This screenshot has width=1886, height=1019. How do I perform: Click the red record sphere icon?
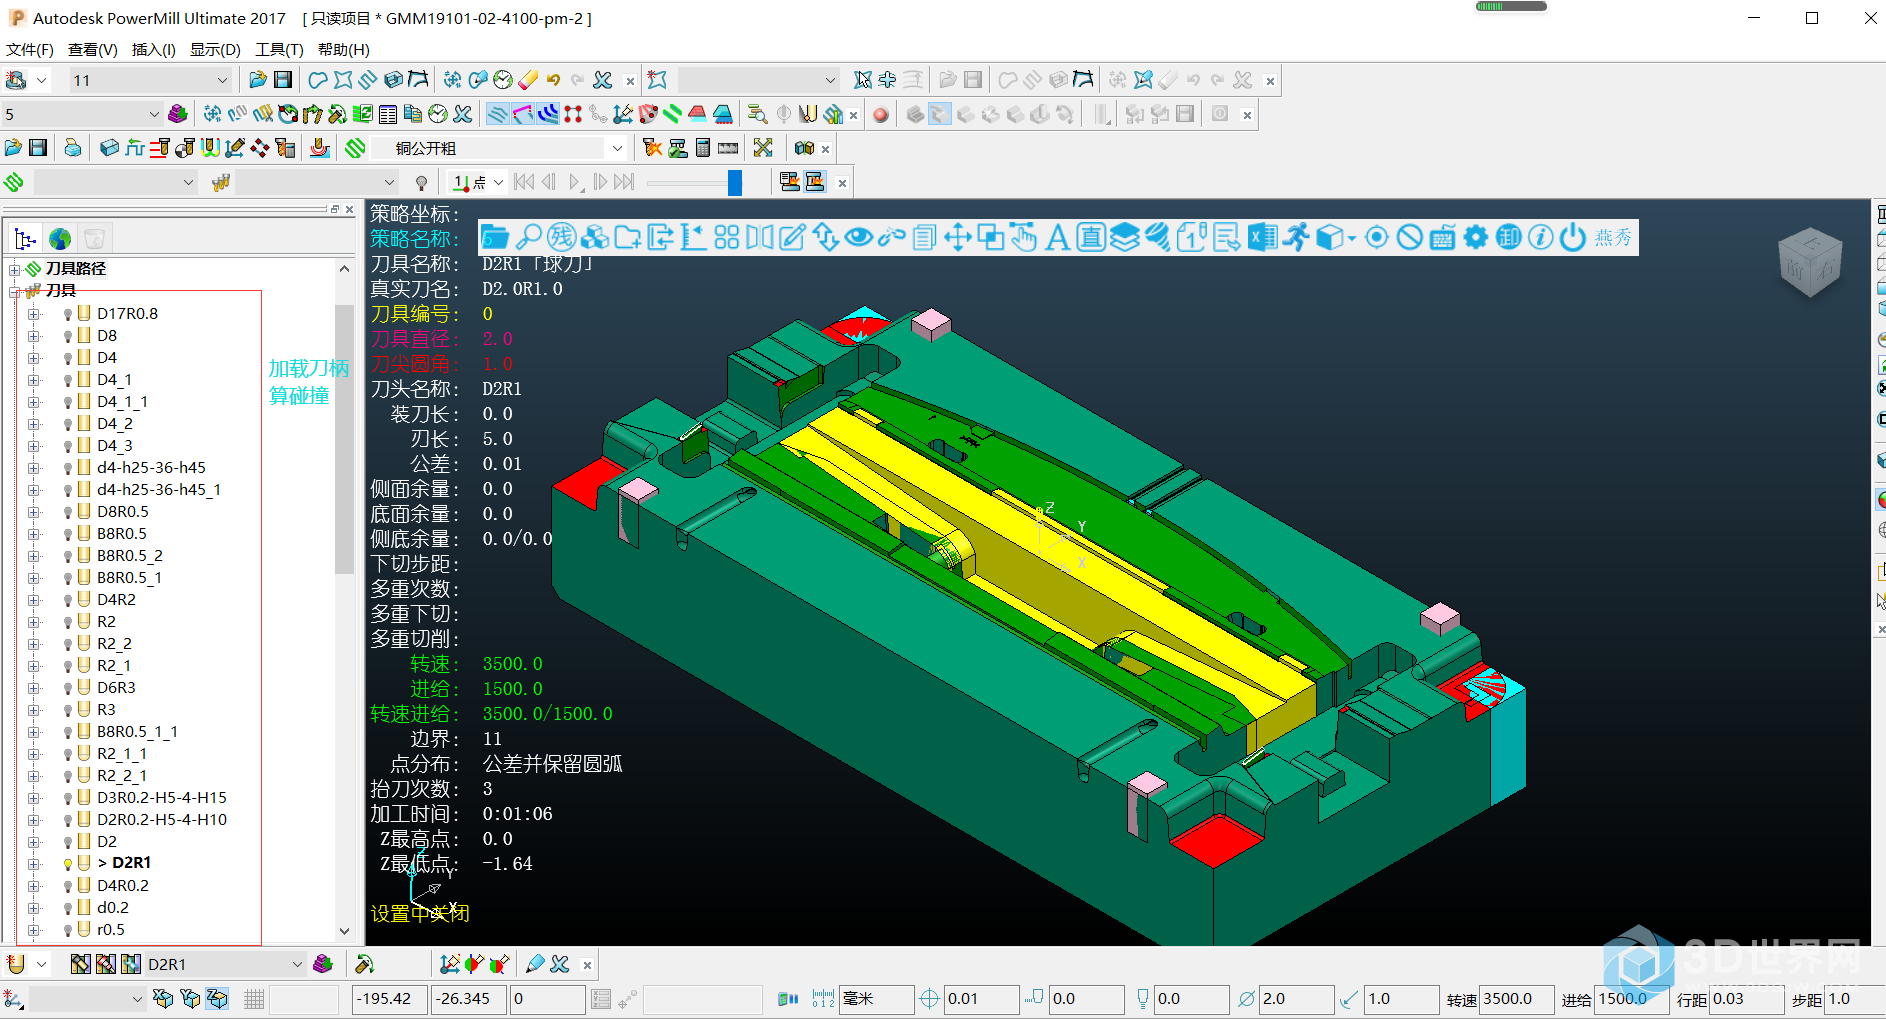pos(881,114)
